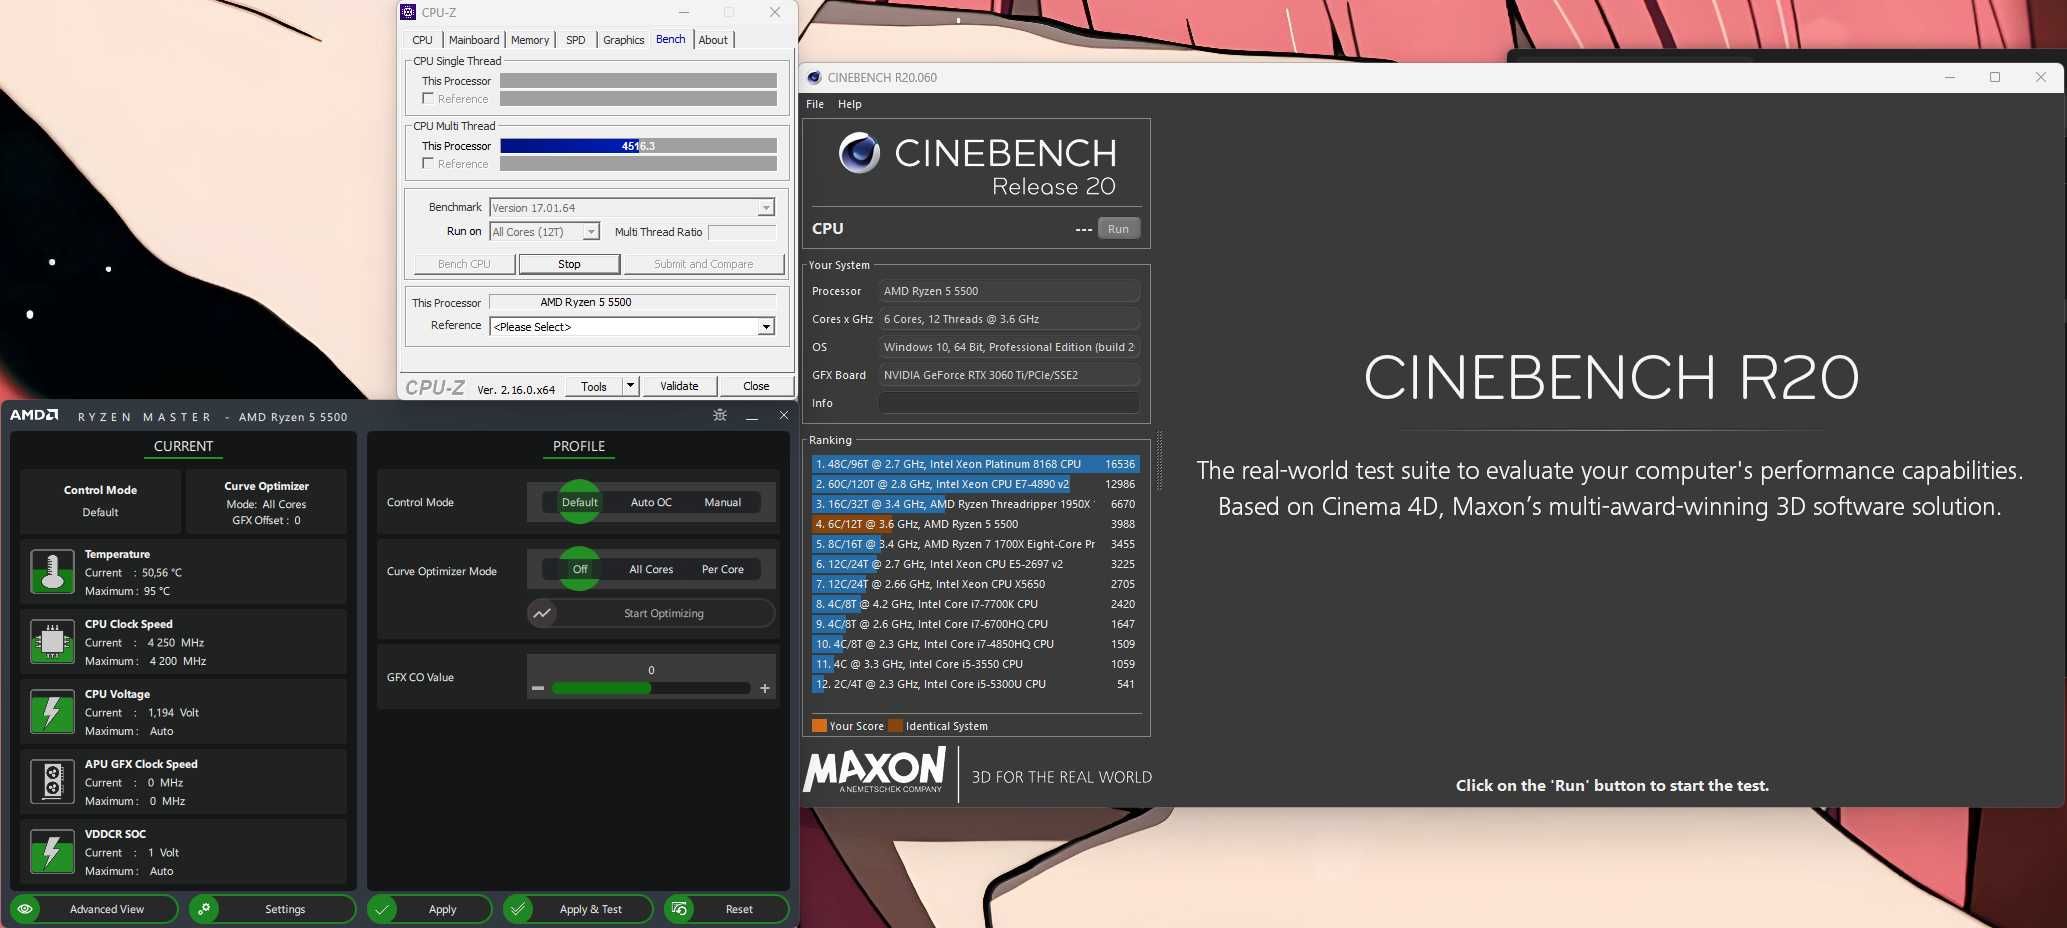Click the Run button for Cinebench CPU test
Image resolution: width=2067 pixels, height=928 pixels.
[x=1118, y=229]
